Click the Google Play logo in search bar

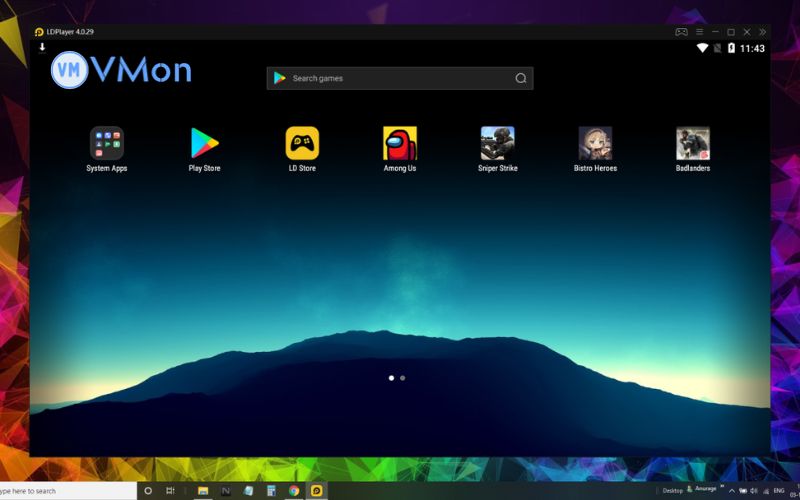tap(280, 78)
